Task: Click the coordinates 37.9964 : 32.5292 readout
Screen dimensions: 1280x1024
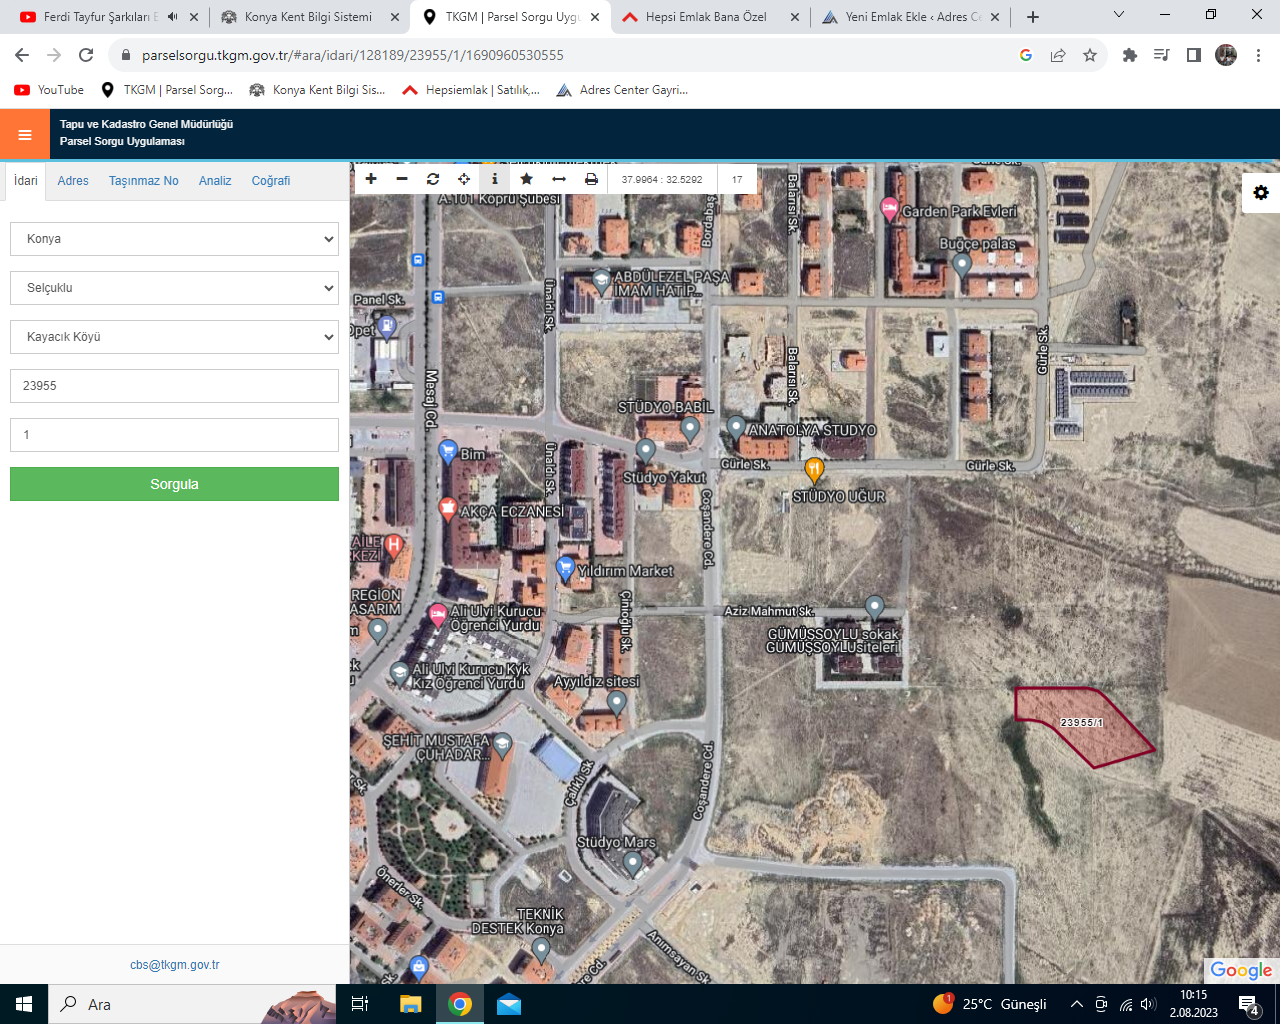Action: 662,180
